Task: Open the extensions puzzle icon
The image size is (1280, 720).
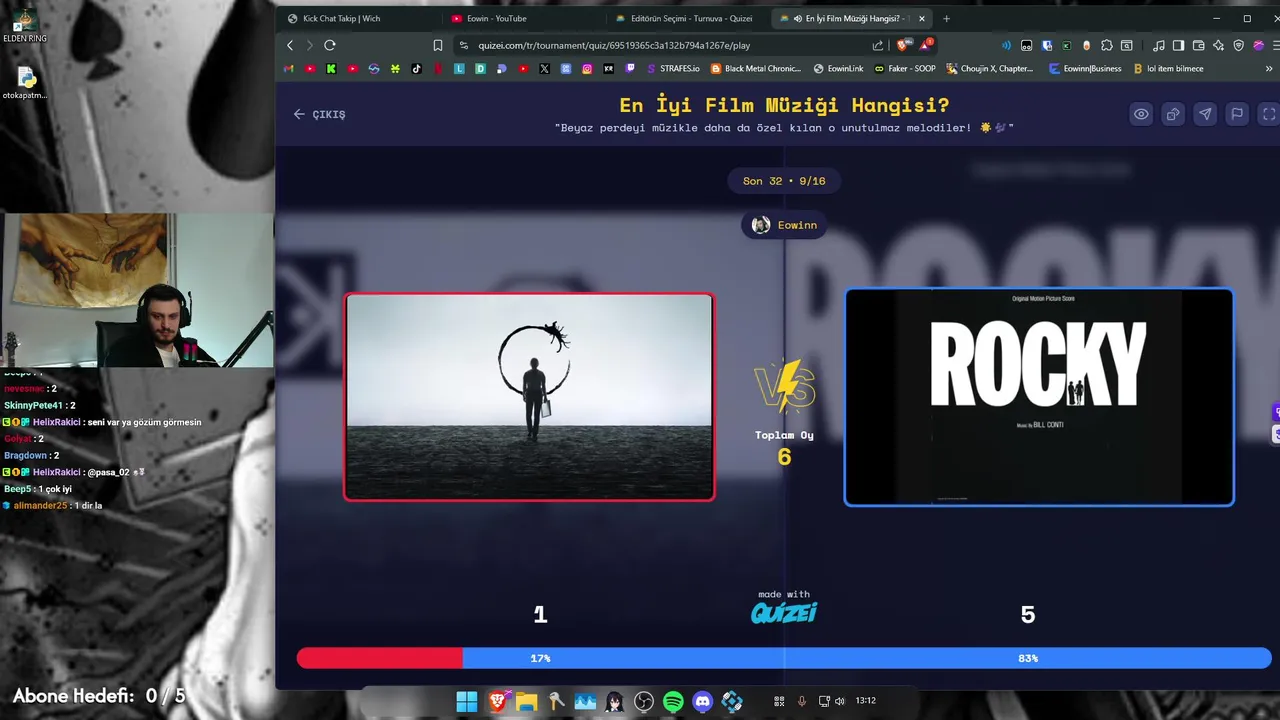Action: pyautogui.click(x=1107, y=45)
